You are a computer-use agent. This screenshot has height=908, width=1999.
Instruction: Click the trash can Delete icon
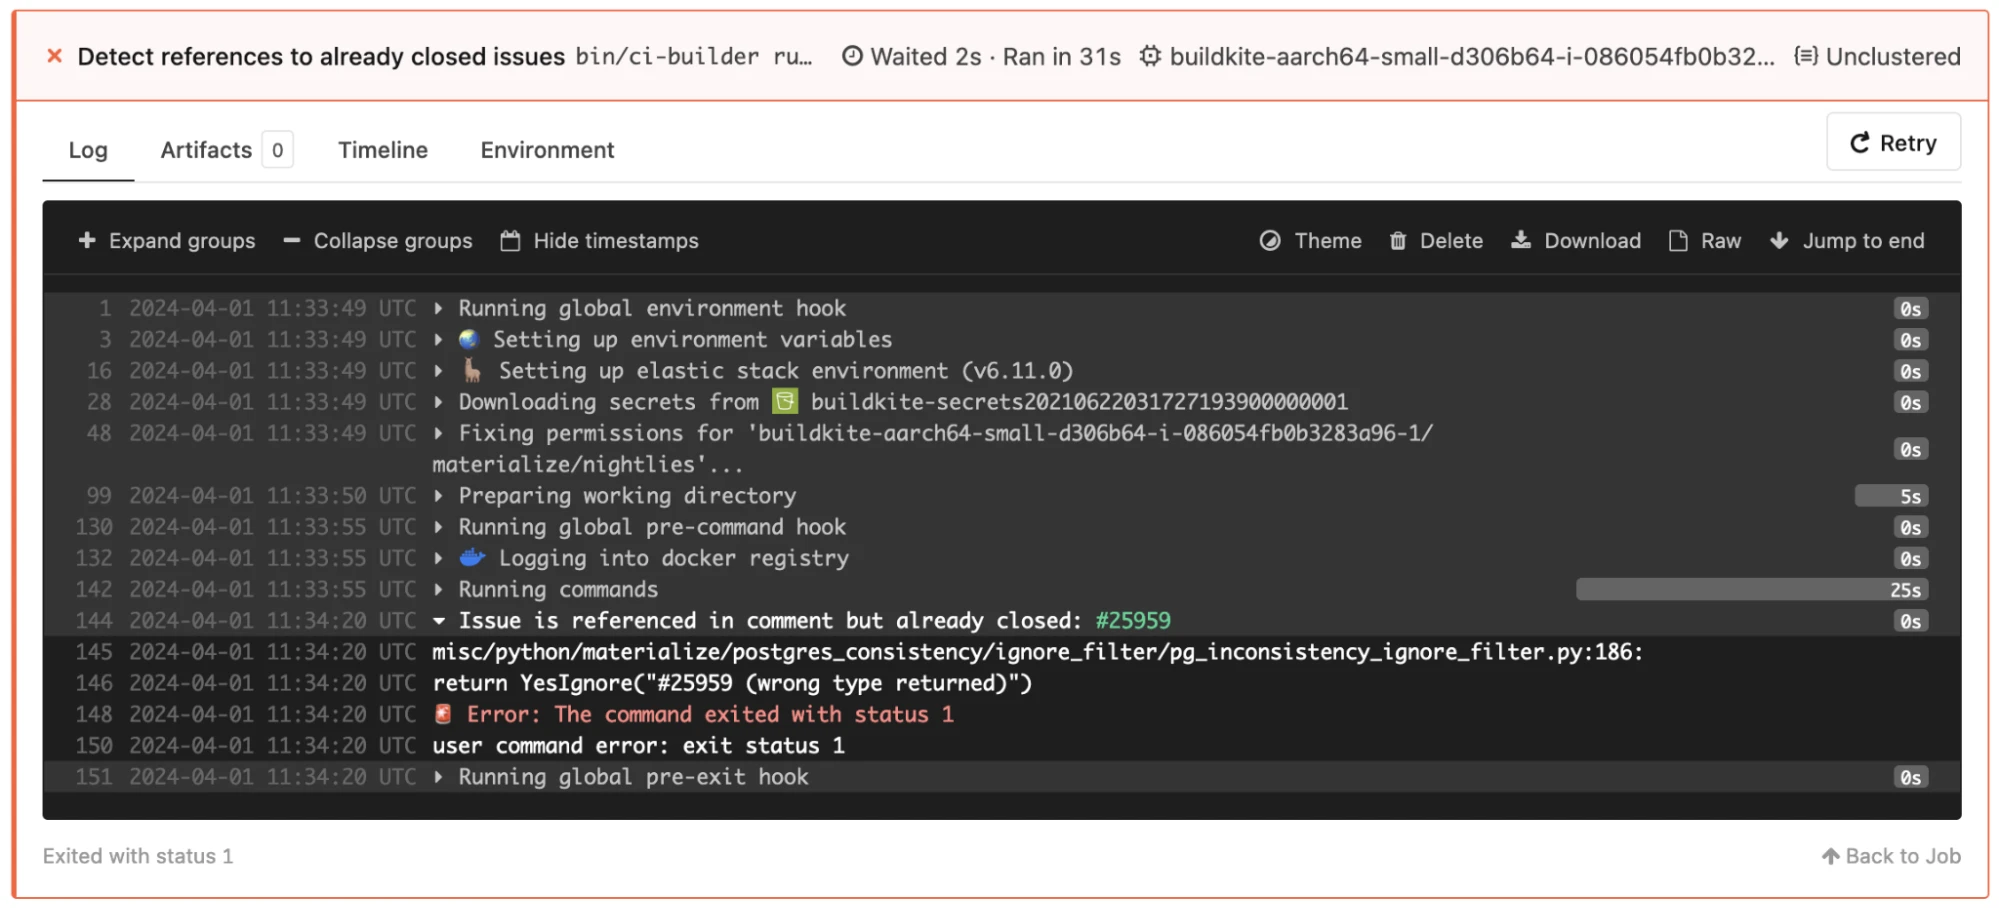(x=1398, y=240)
